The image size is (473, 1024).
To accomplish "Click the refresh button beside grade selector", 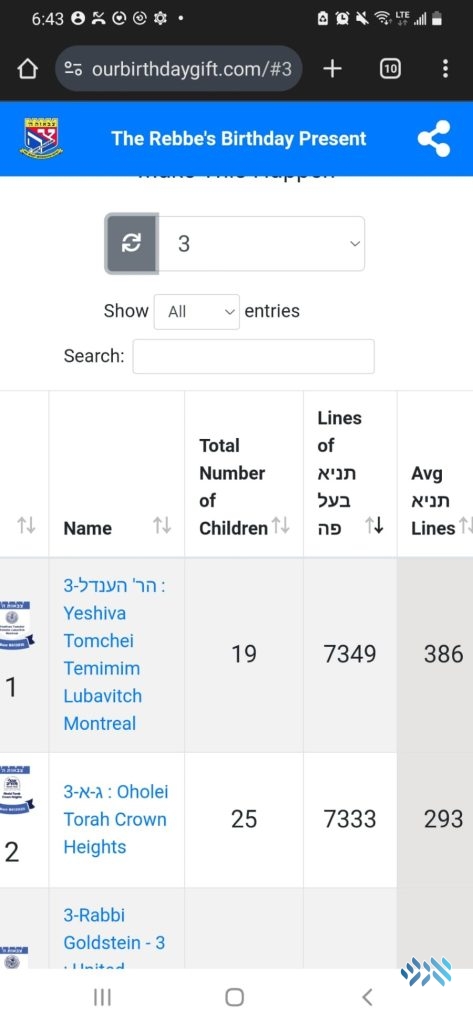I will click(131, 244).
